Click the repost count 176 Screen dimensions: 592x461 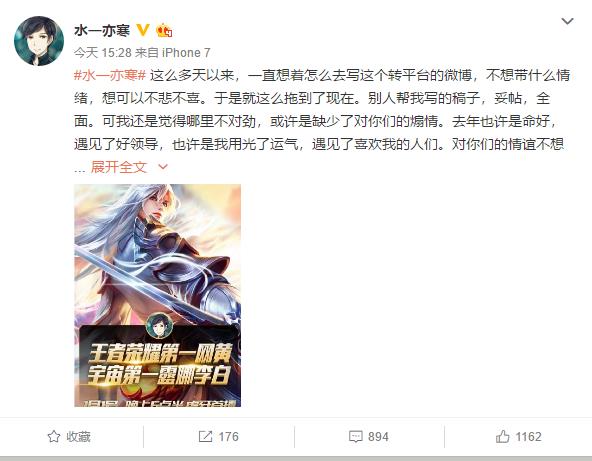(228, 436)
